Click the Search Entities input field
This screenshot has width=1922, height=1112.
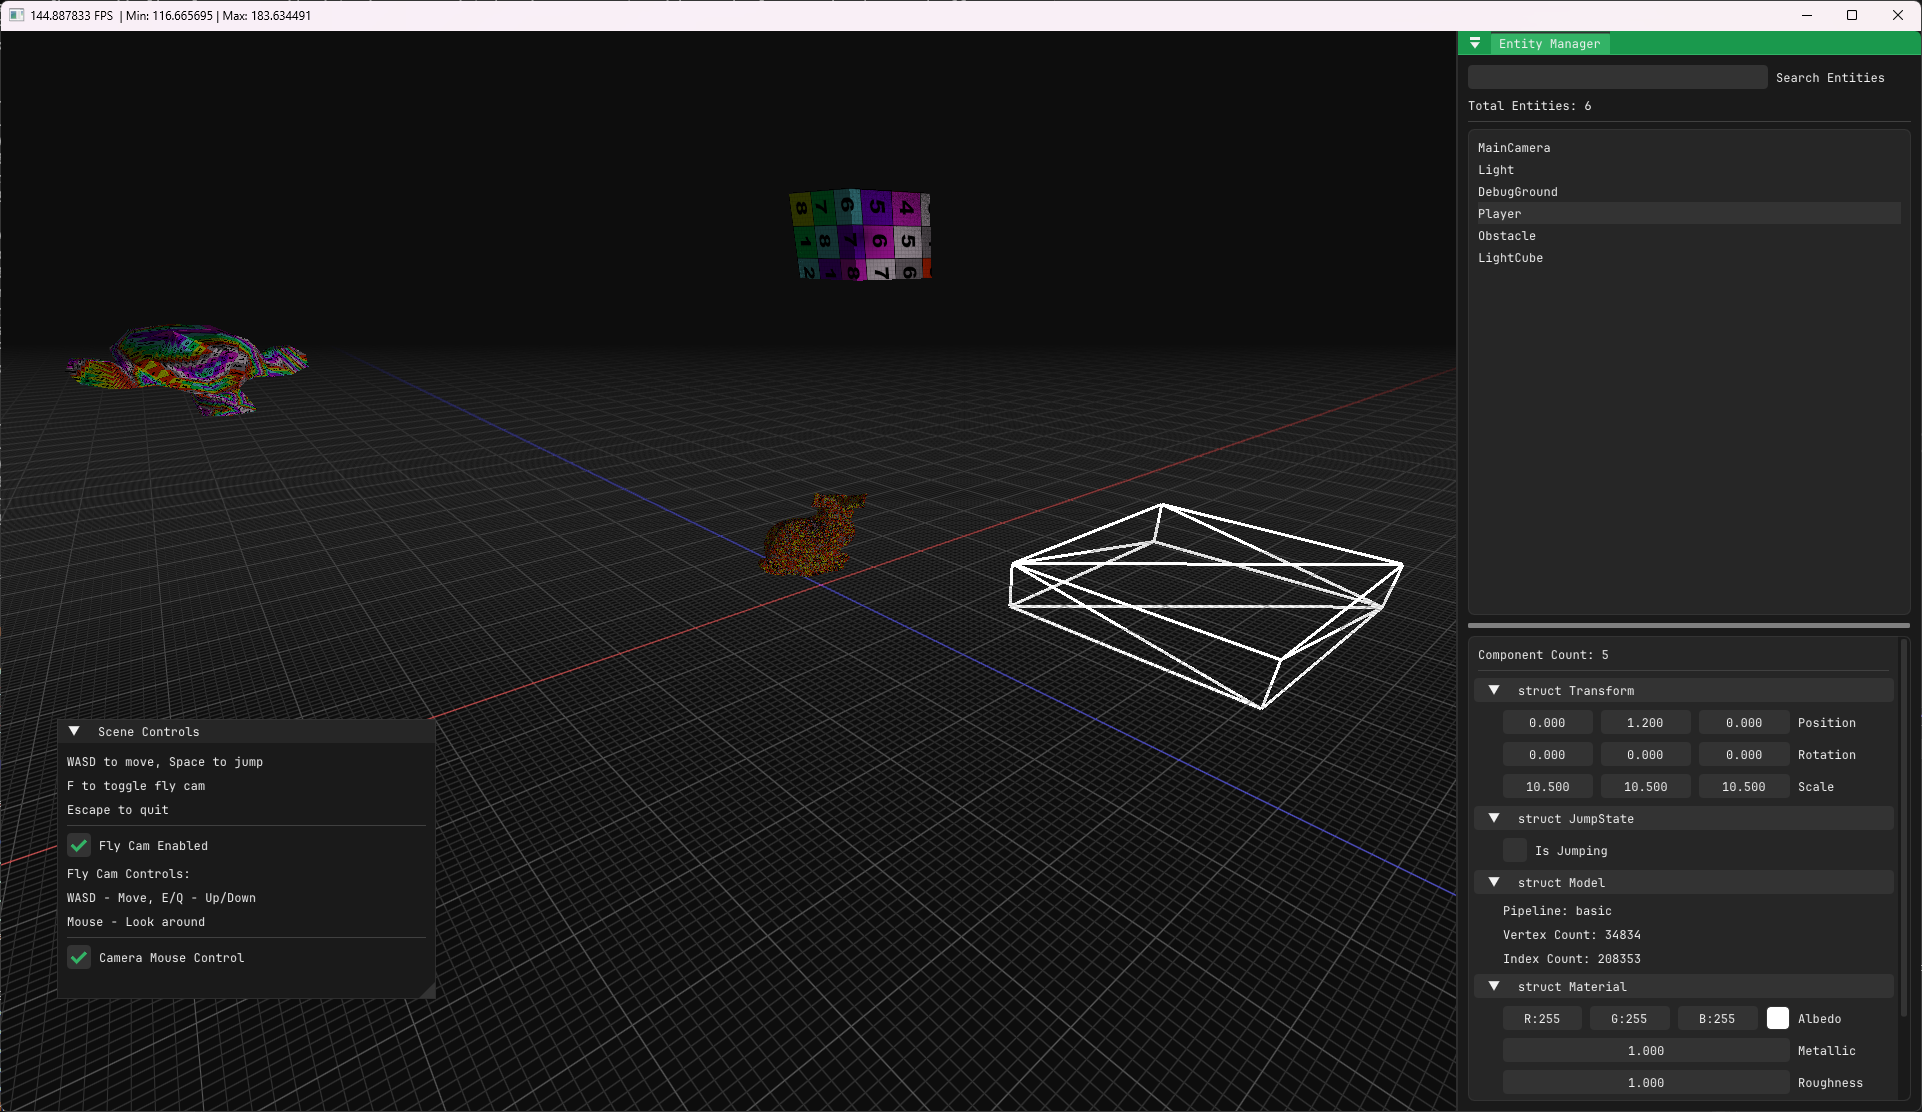click(1616, 76)
